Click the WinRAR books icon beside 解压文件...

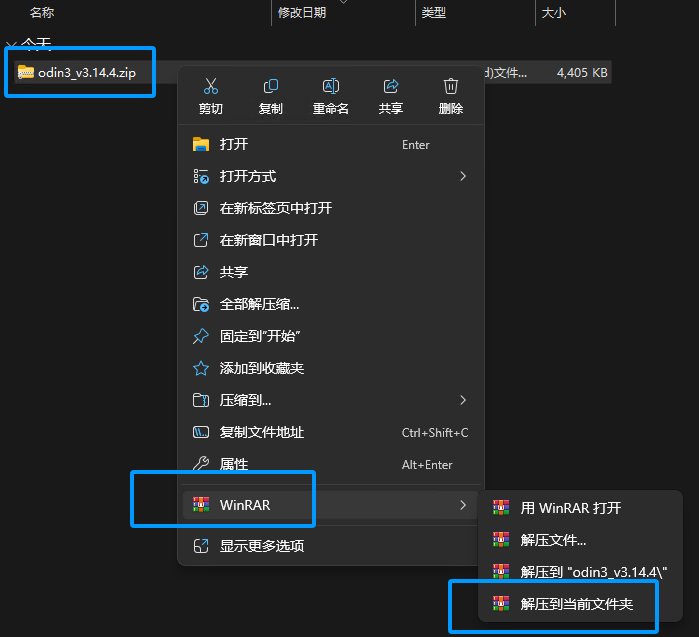tap(501, 539)
